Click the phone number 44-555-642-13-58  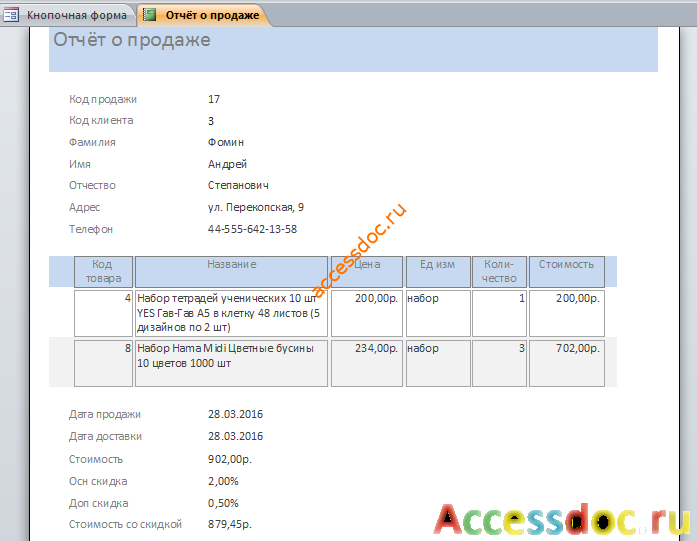tap(252, 229)
